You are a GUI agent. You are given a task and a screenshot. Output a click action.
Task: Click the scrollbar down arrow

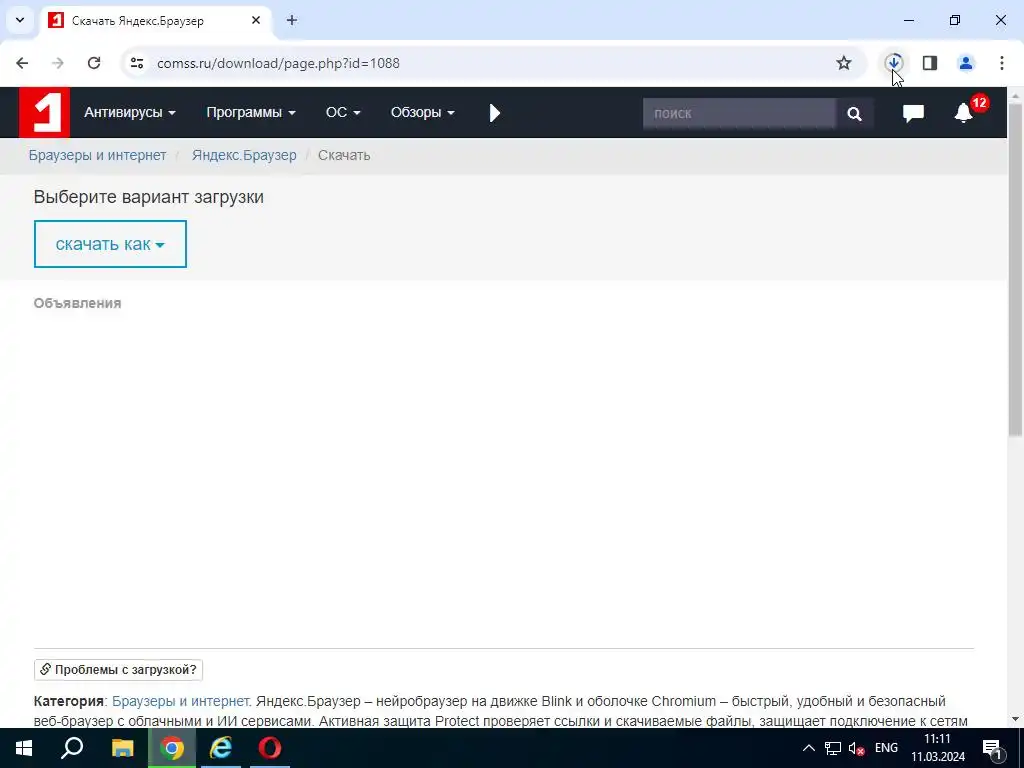pyautogui.click(x=1016, y=719)
